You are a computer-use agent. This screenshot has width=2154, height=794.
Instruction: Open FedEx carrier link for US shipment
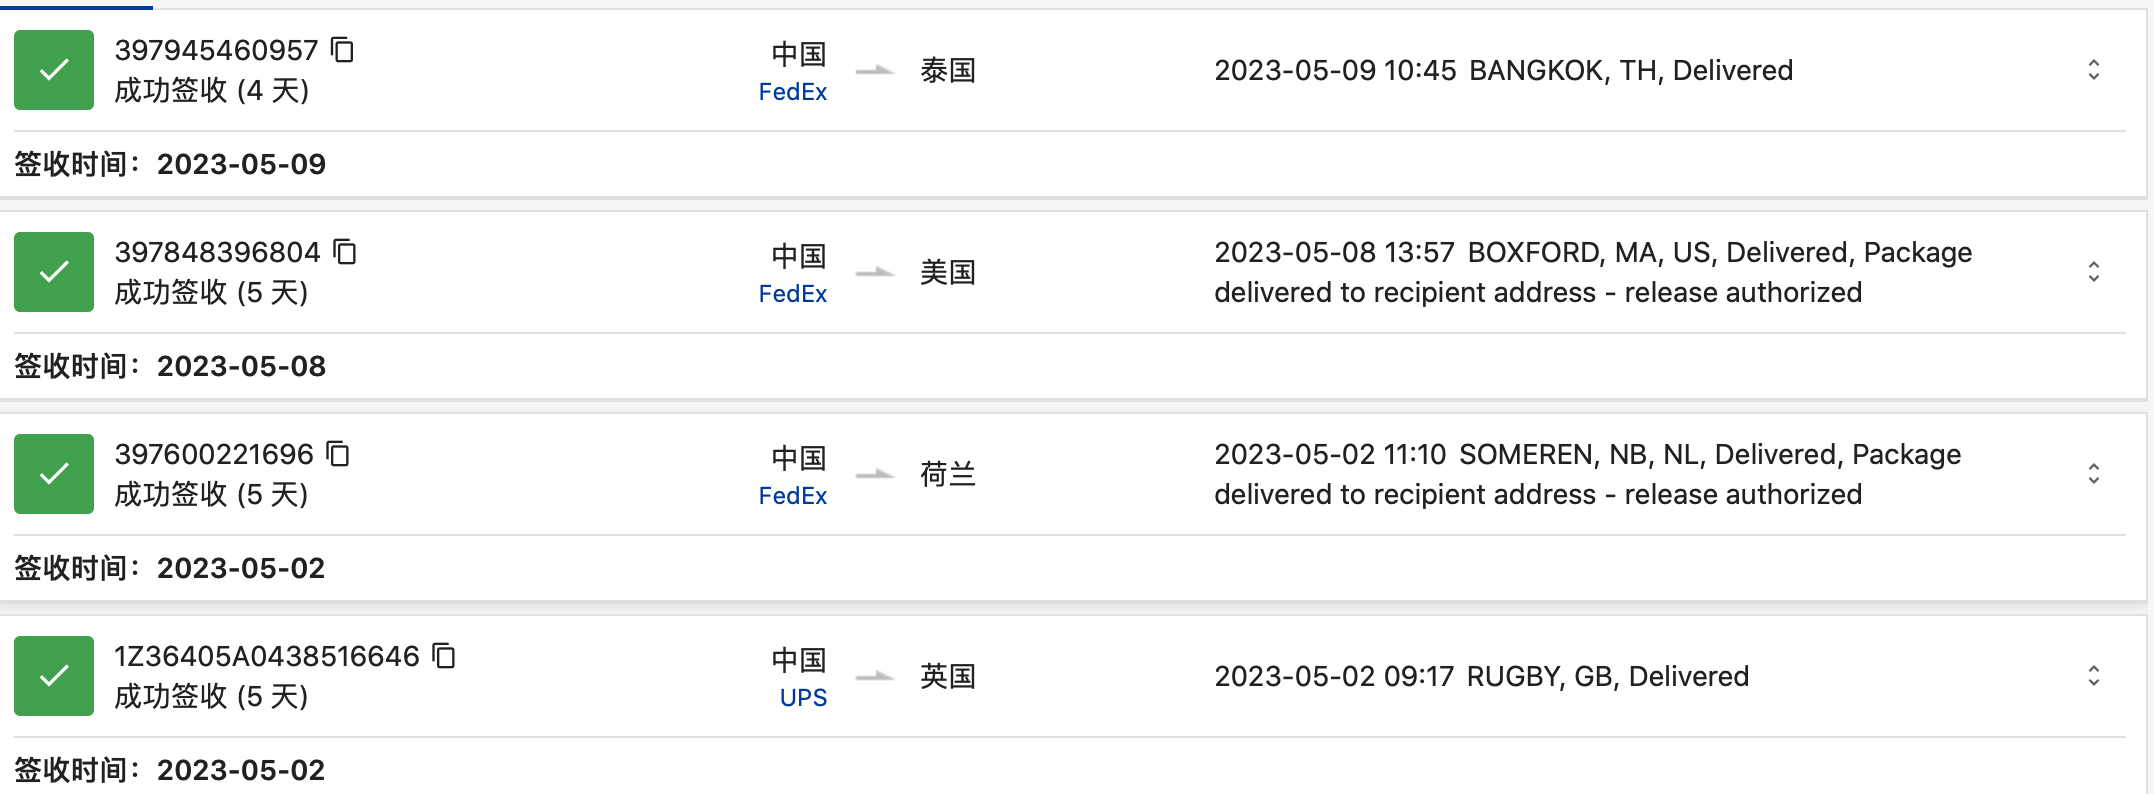(792, 294)
